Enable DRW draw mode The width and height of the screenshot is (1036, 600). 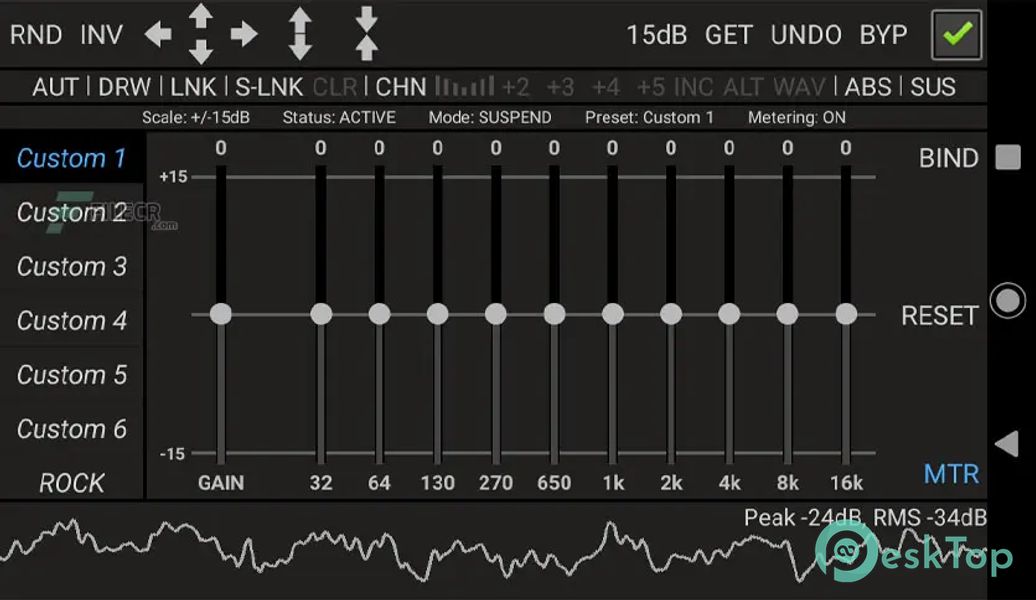click(124, 87)
